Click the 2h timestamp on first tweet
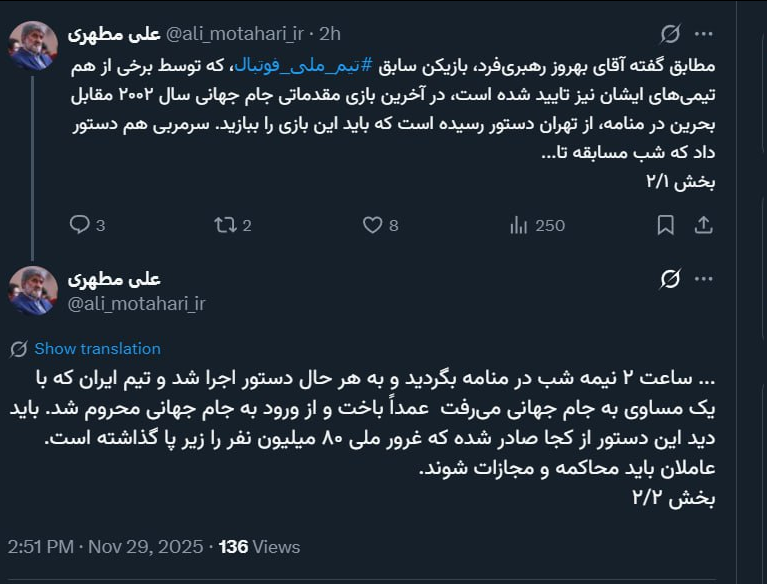This screenshot has height=584, width=767. [329, 34]
